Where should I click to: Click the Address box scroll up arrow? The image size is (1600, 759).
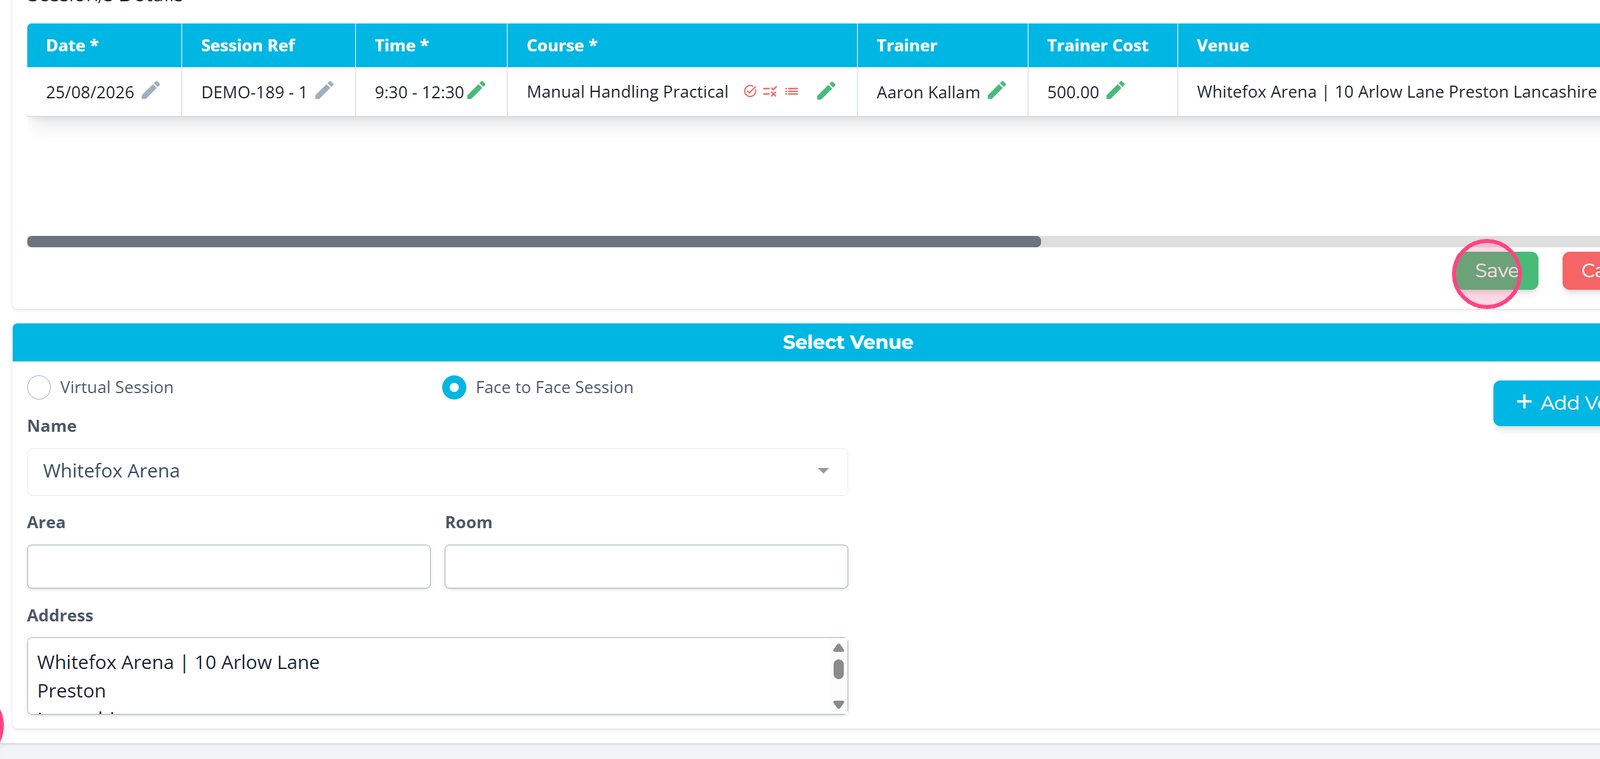838,648
